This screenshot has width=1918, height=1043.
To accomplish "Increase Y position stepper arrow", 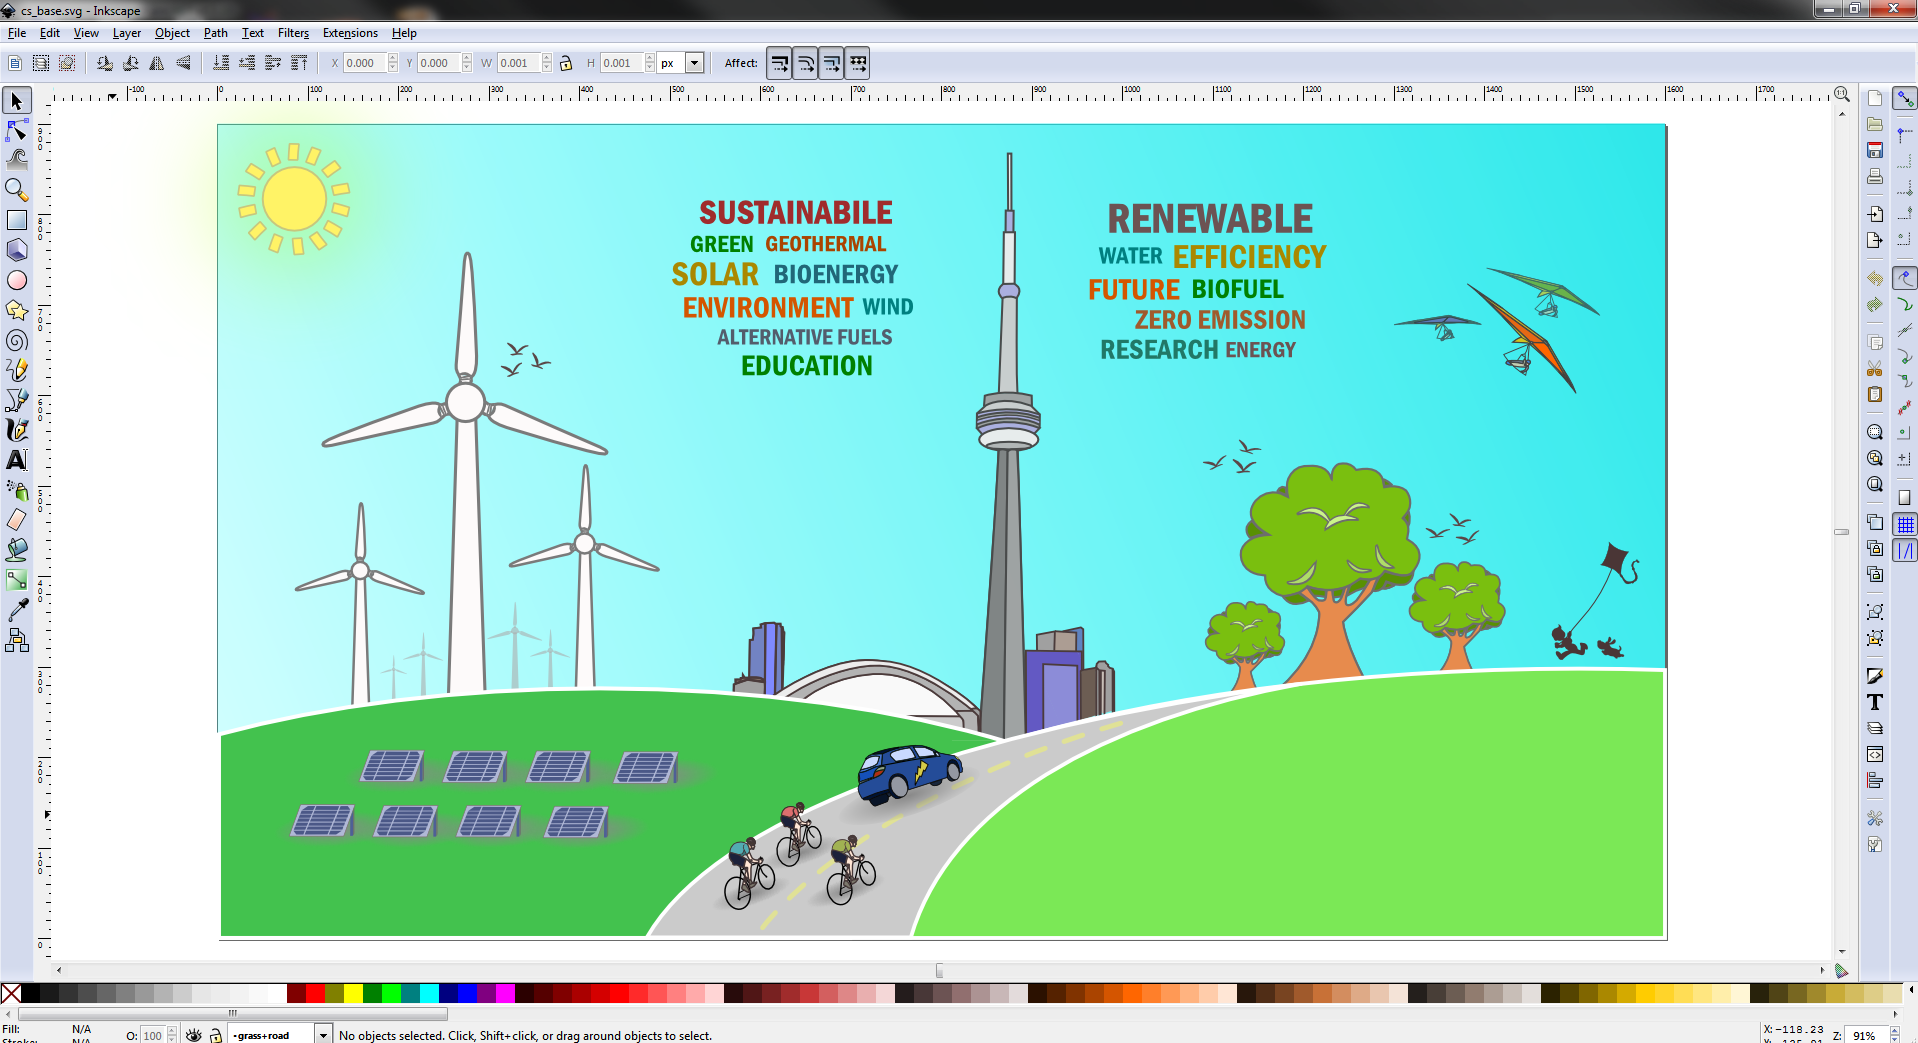I will pos(467,58).
